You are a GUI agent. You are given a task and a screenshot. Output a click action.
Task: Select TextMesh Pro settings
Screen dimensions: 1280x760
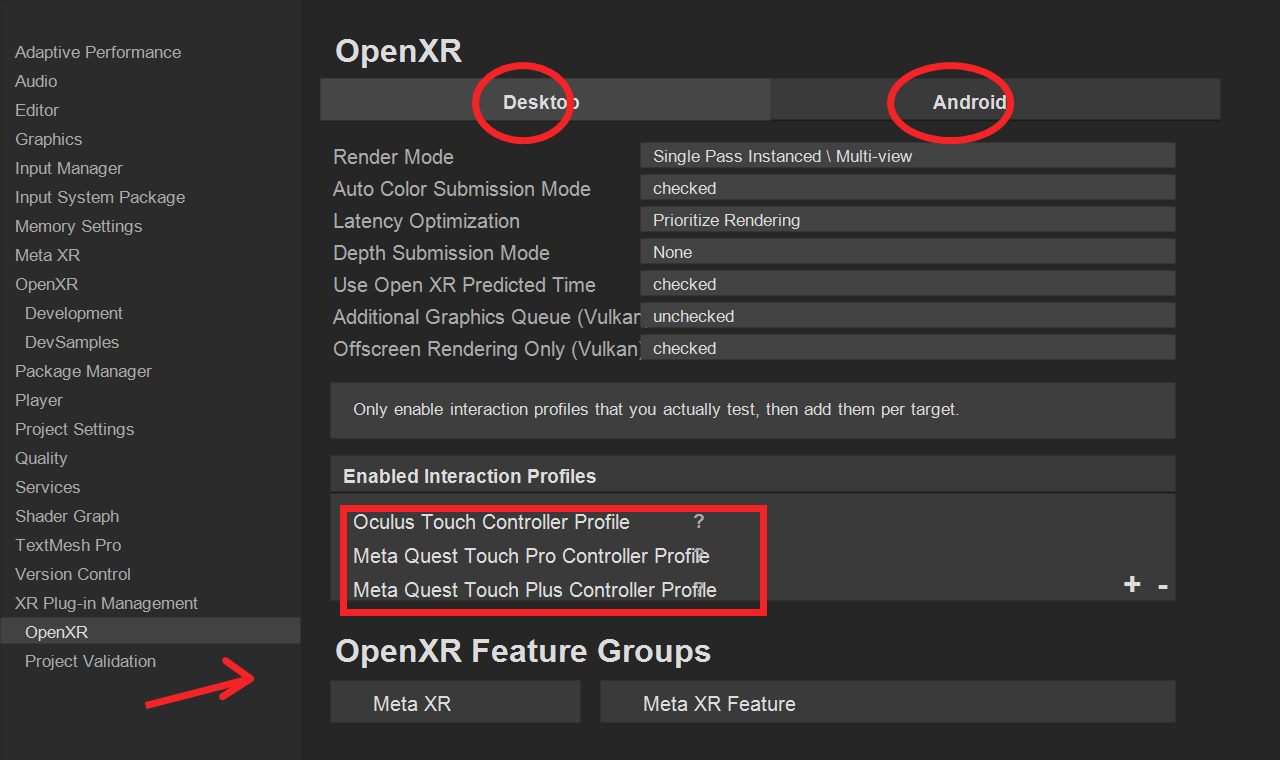(68, 545)
